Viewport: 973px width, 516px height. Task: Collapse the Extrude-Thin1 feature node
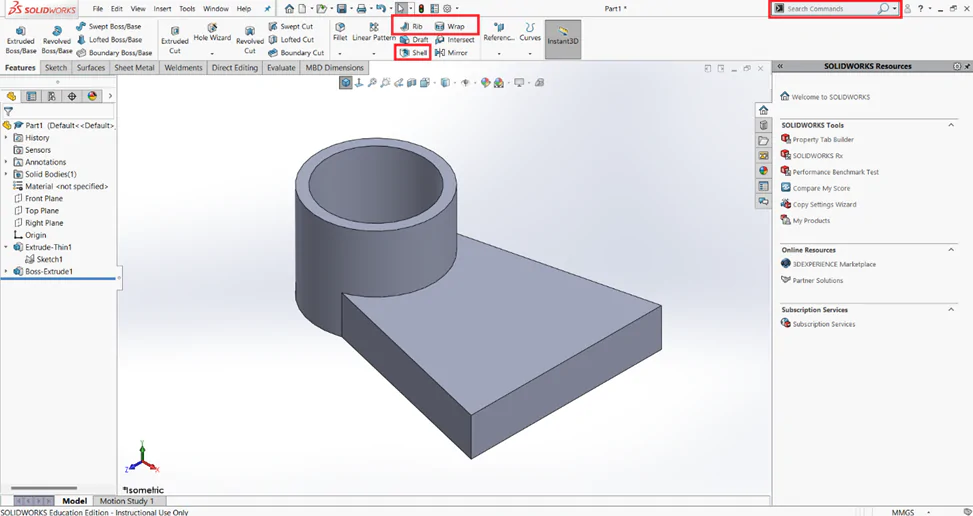point(6,247)
